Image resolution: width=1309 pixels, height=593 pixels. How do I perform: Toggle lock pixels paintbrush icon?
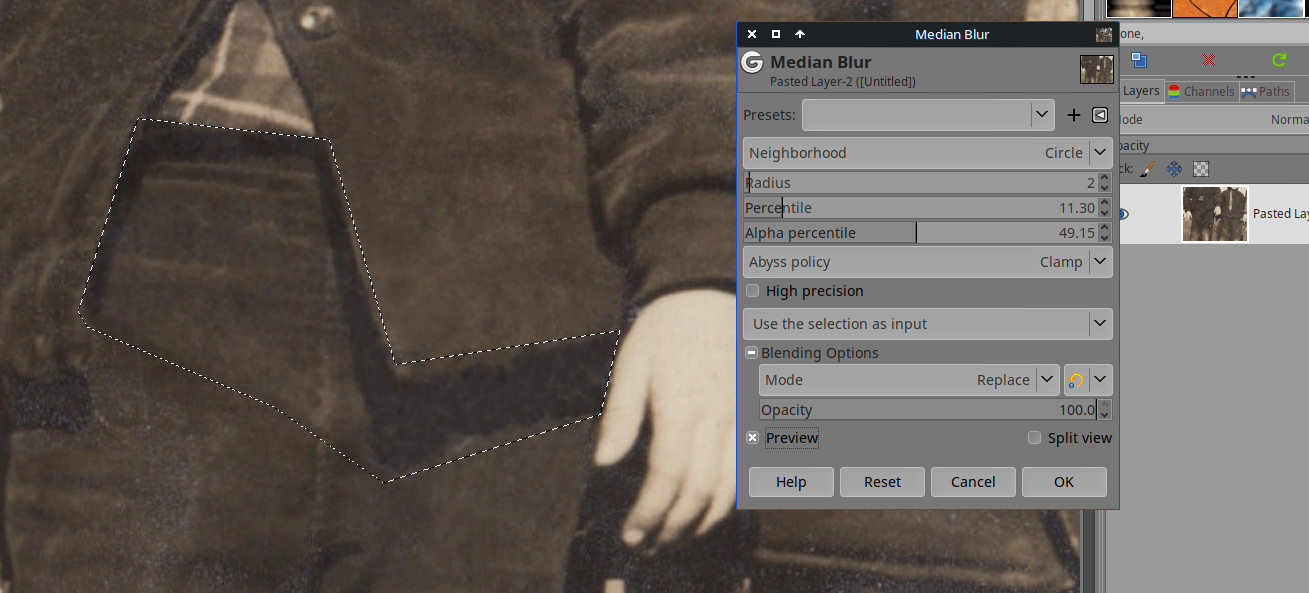[x=1148, y=169]
